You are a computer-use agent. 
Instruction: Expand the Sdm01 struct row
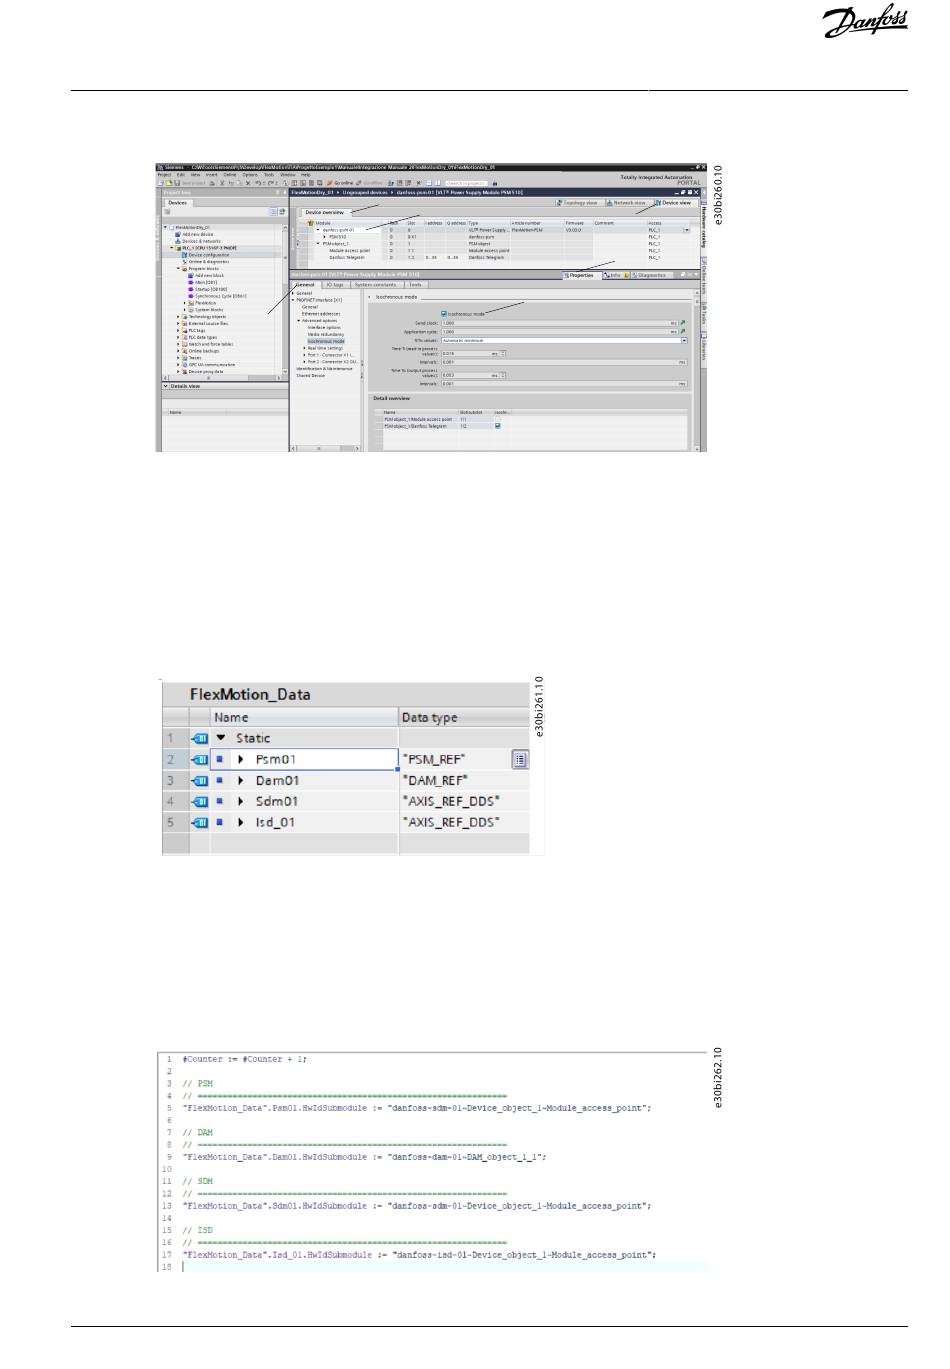(241, 801)
